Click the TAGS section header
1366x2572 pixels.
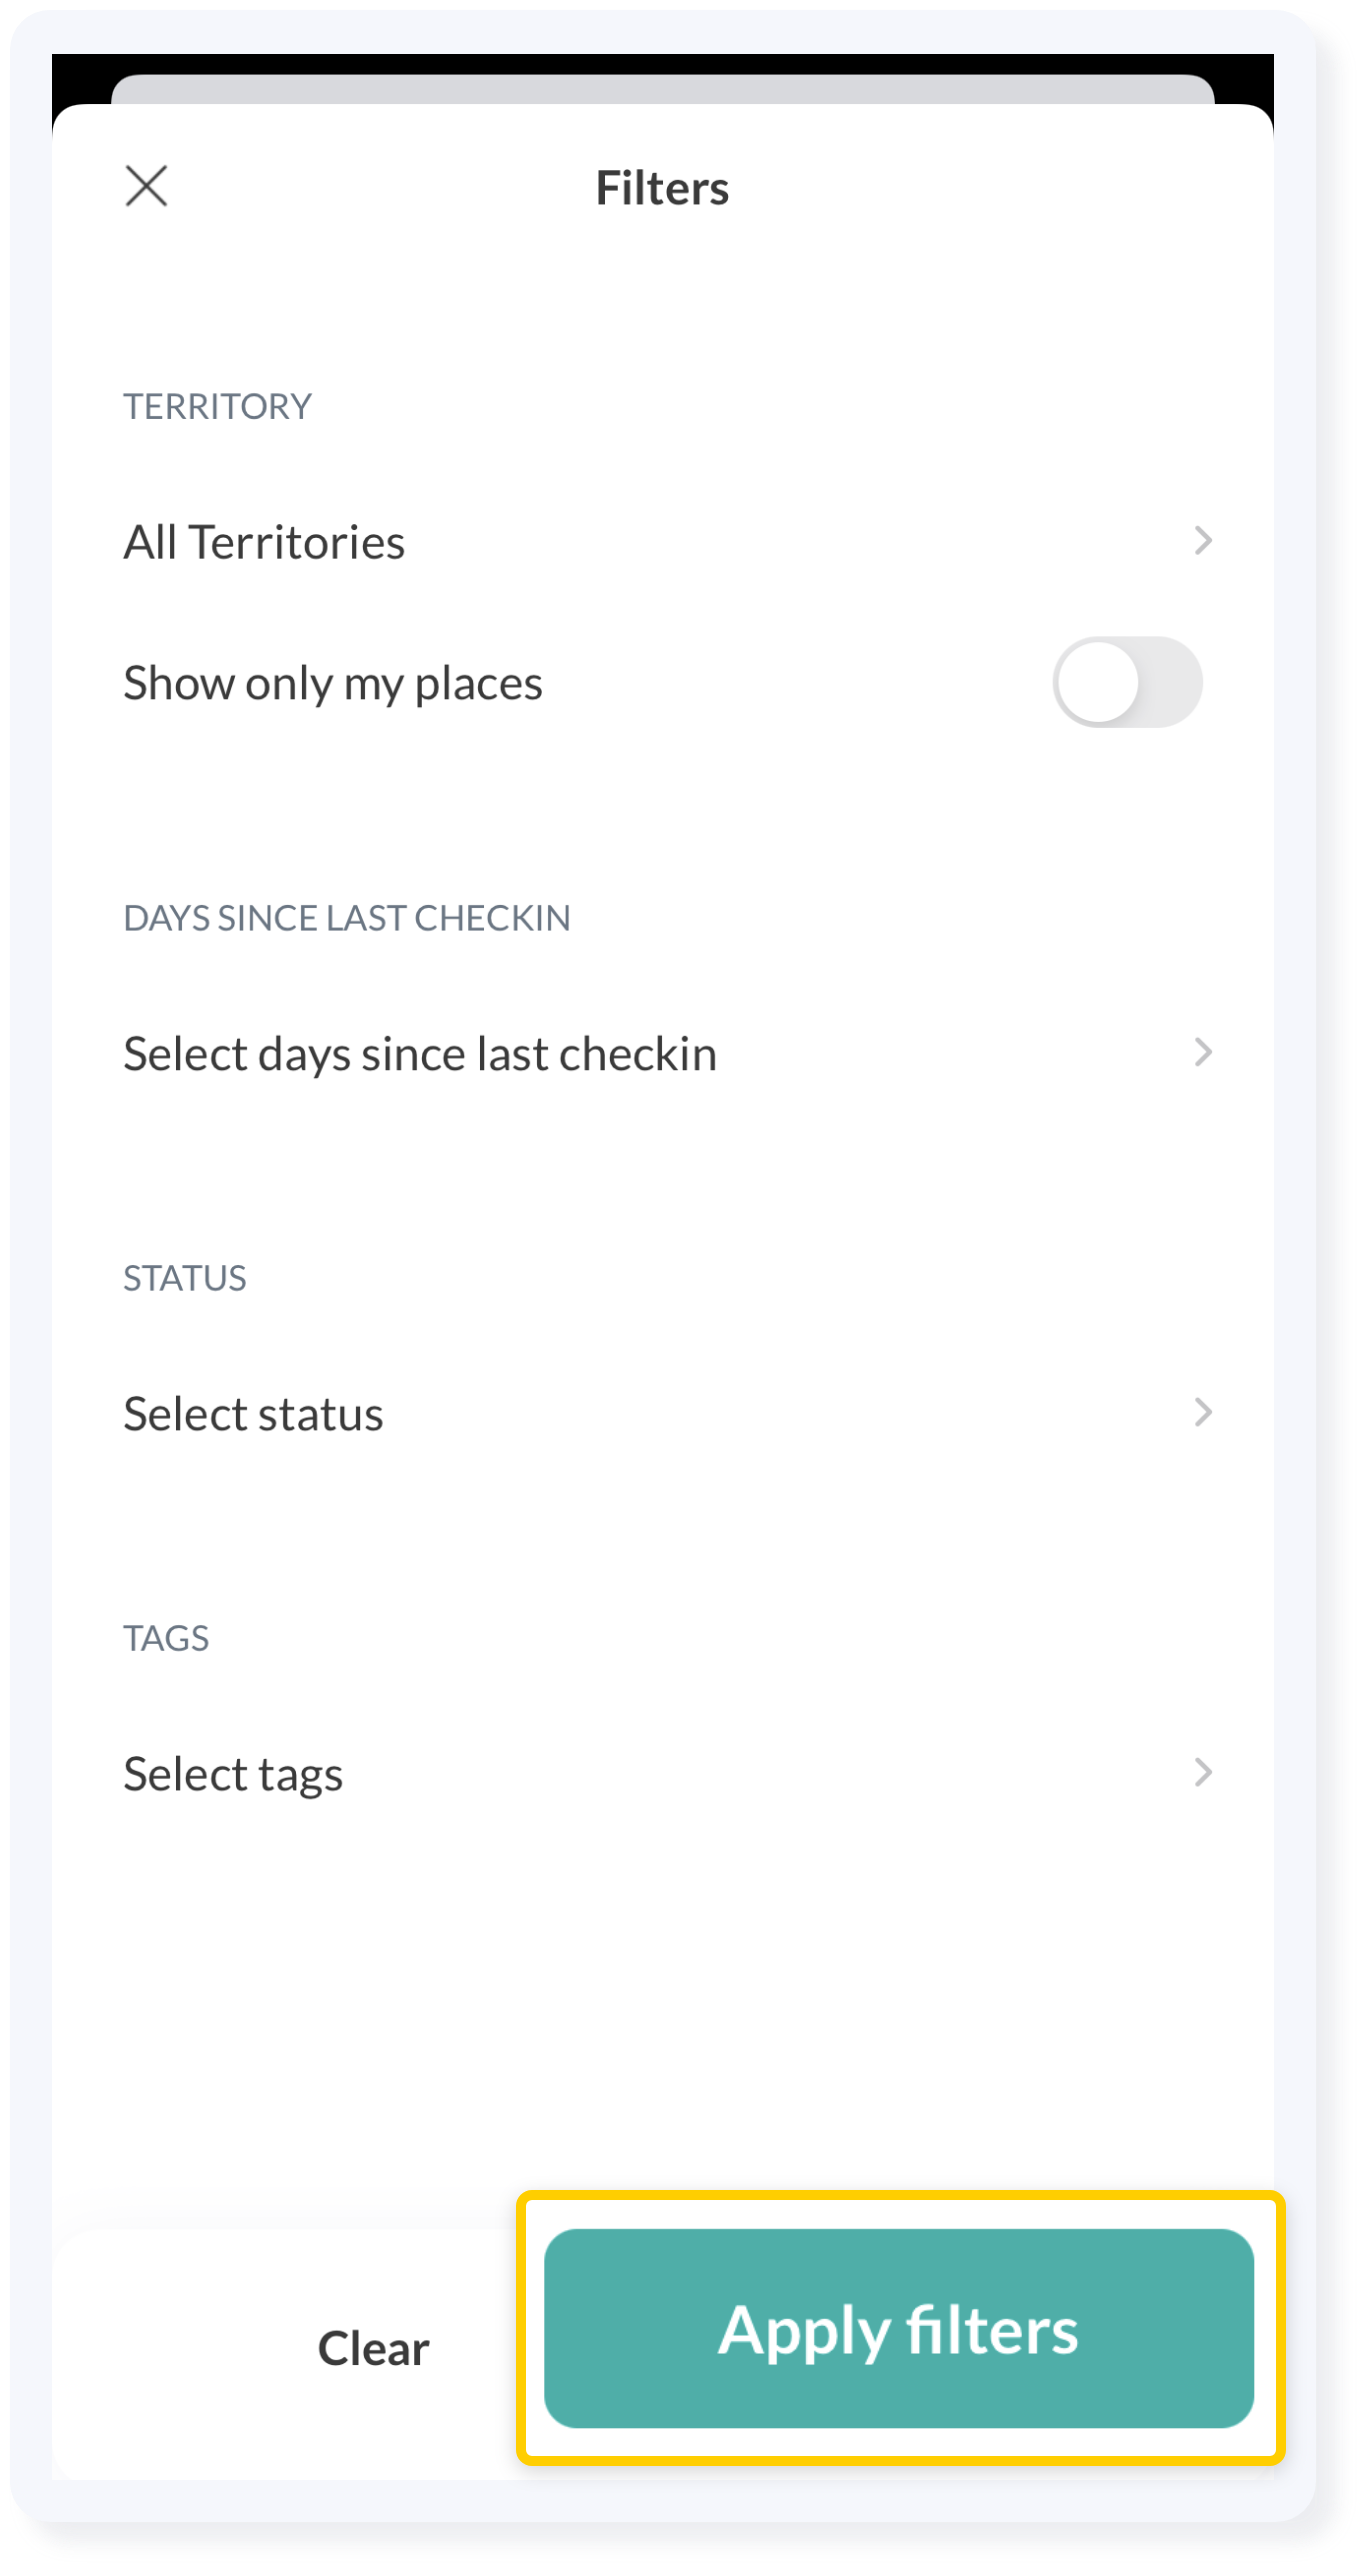[x=166, y=1638]
